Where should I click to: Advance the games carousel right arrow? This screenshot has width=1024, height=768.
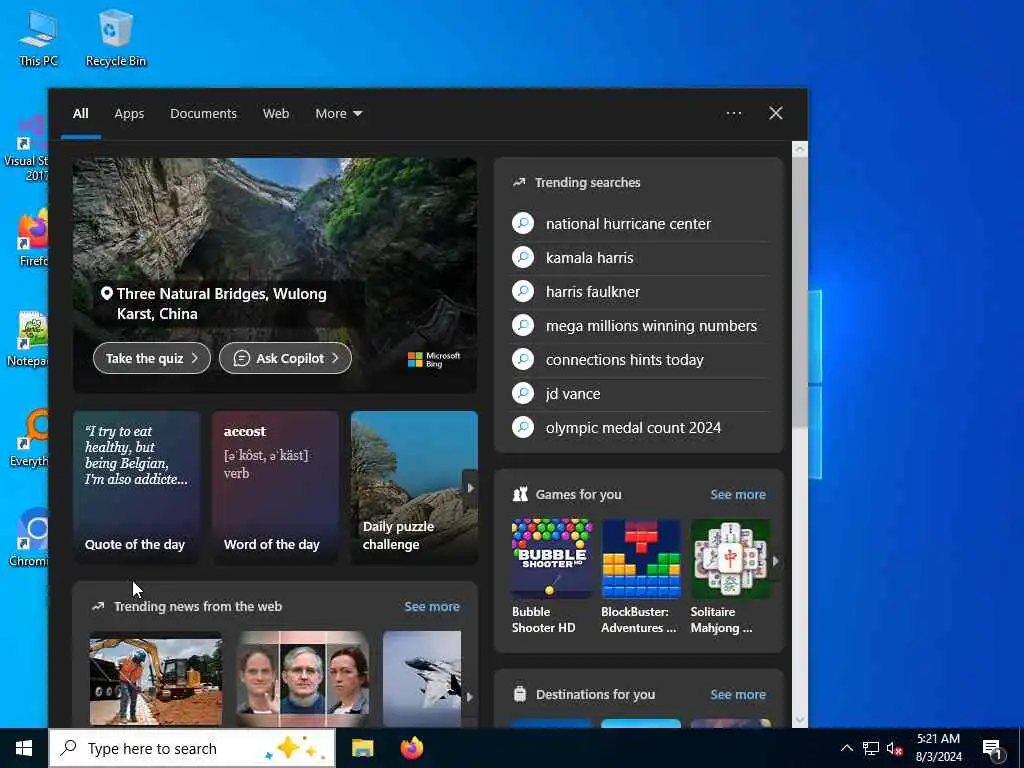775,560
